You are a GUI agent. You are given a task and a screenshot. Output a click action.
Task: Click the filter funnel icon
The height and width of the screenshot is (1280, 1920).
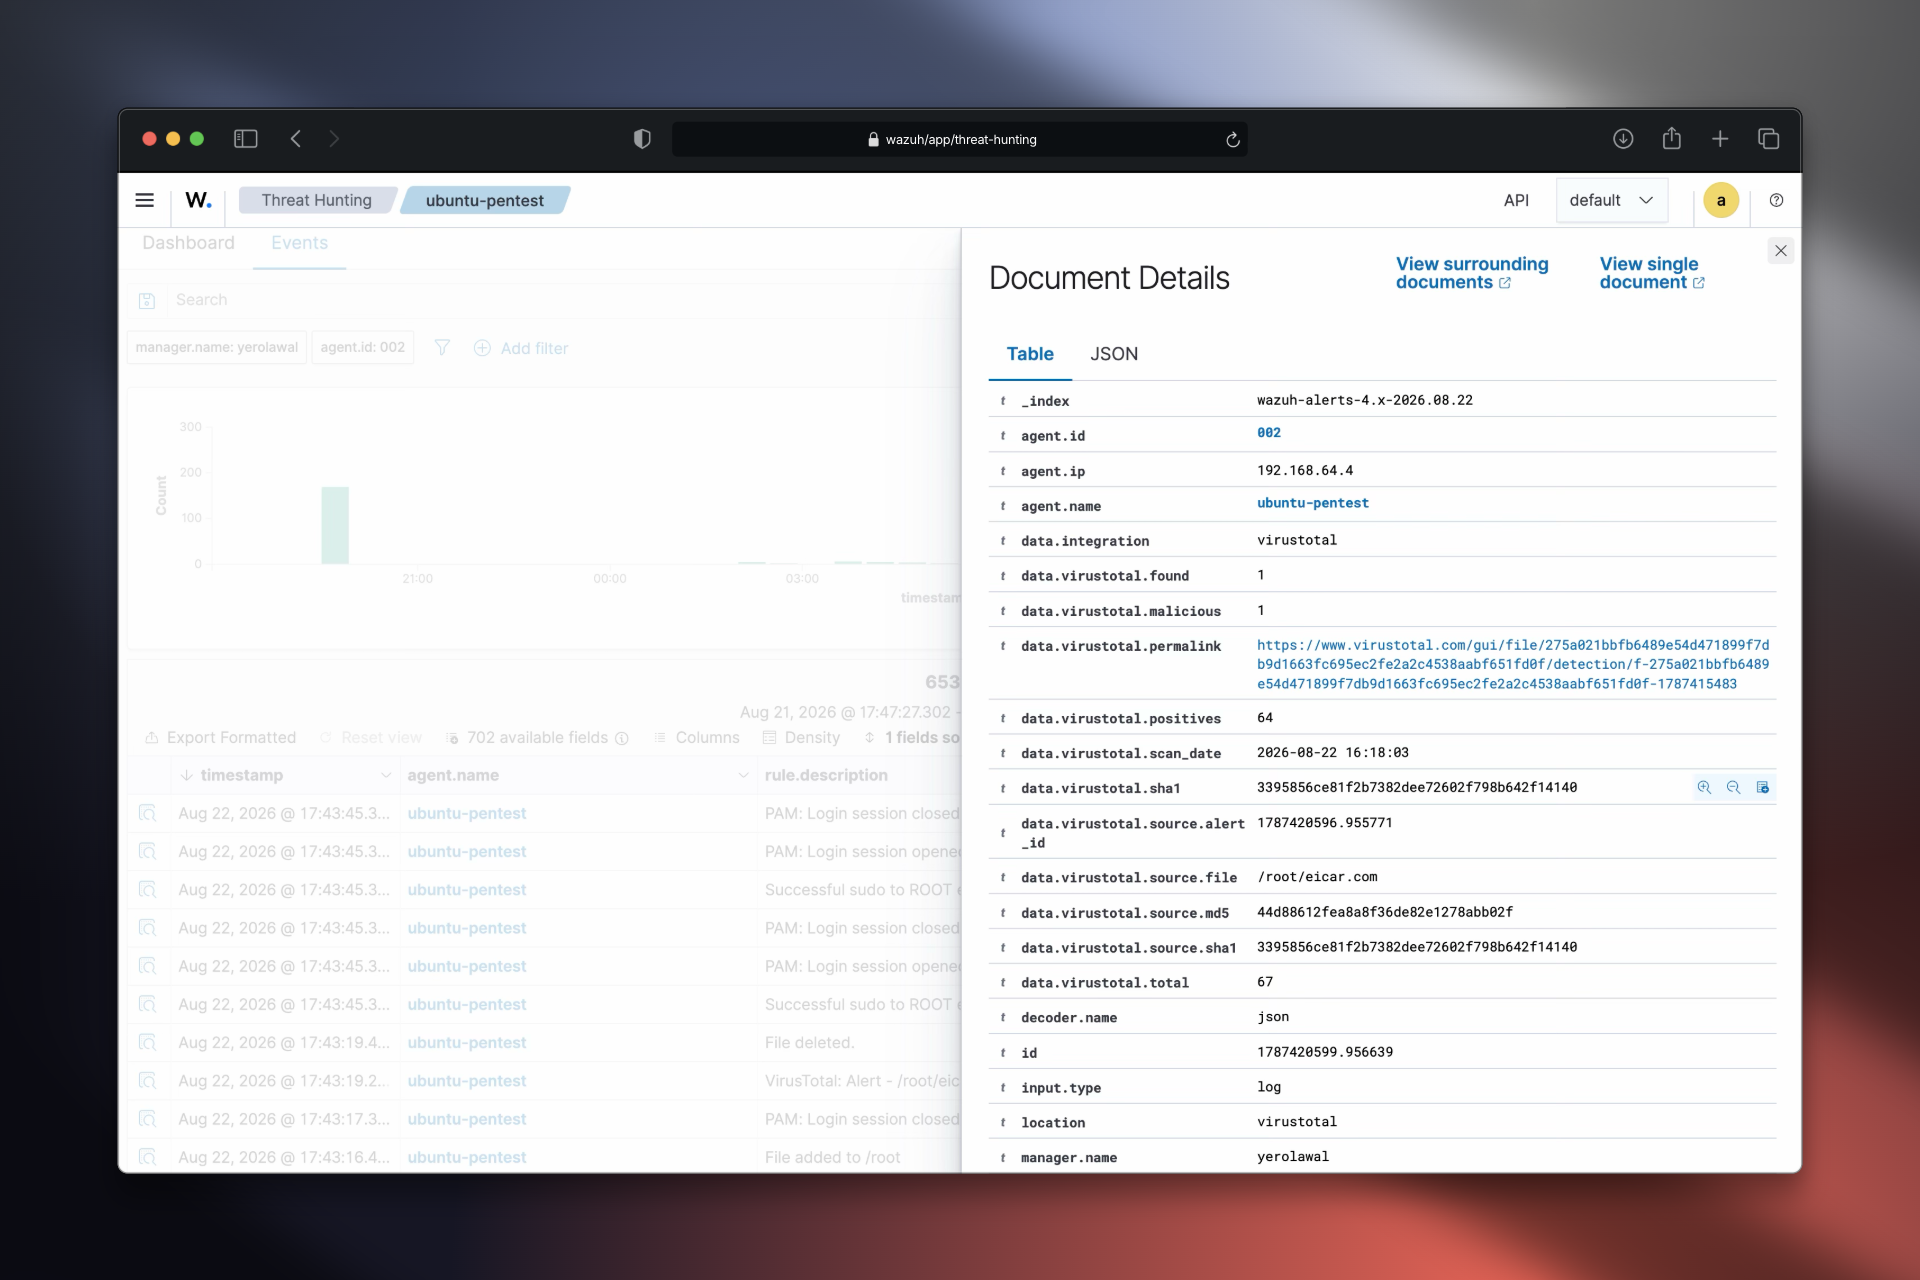click(442, 347)
